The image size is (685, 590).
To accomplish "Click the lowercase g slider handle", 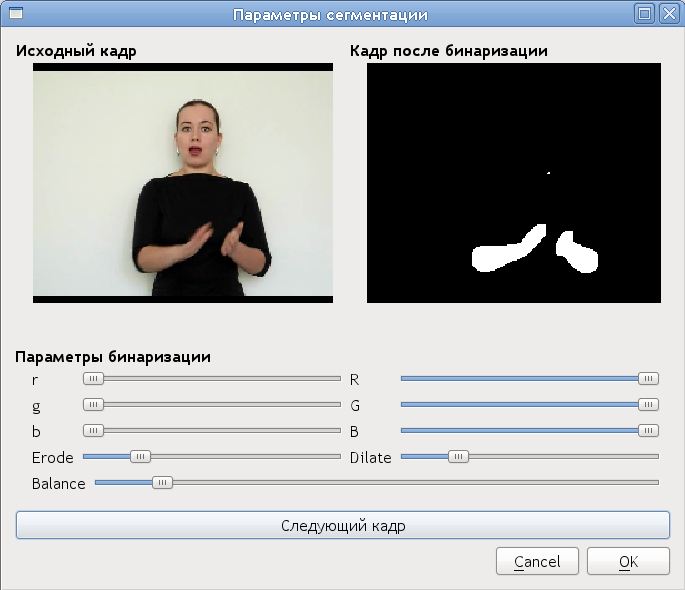I will coord(93,405).
